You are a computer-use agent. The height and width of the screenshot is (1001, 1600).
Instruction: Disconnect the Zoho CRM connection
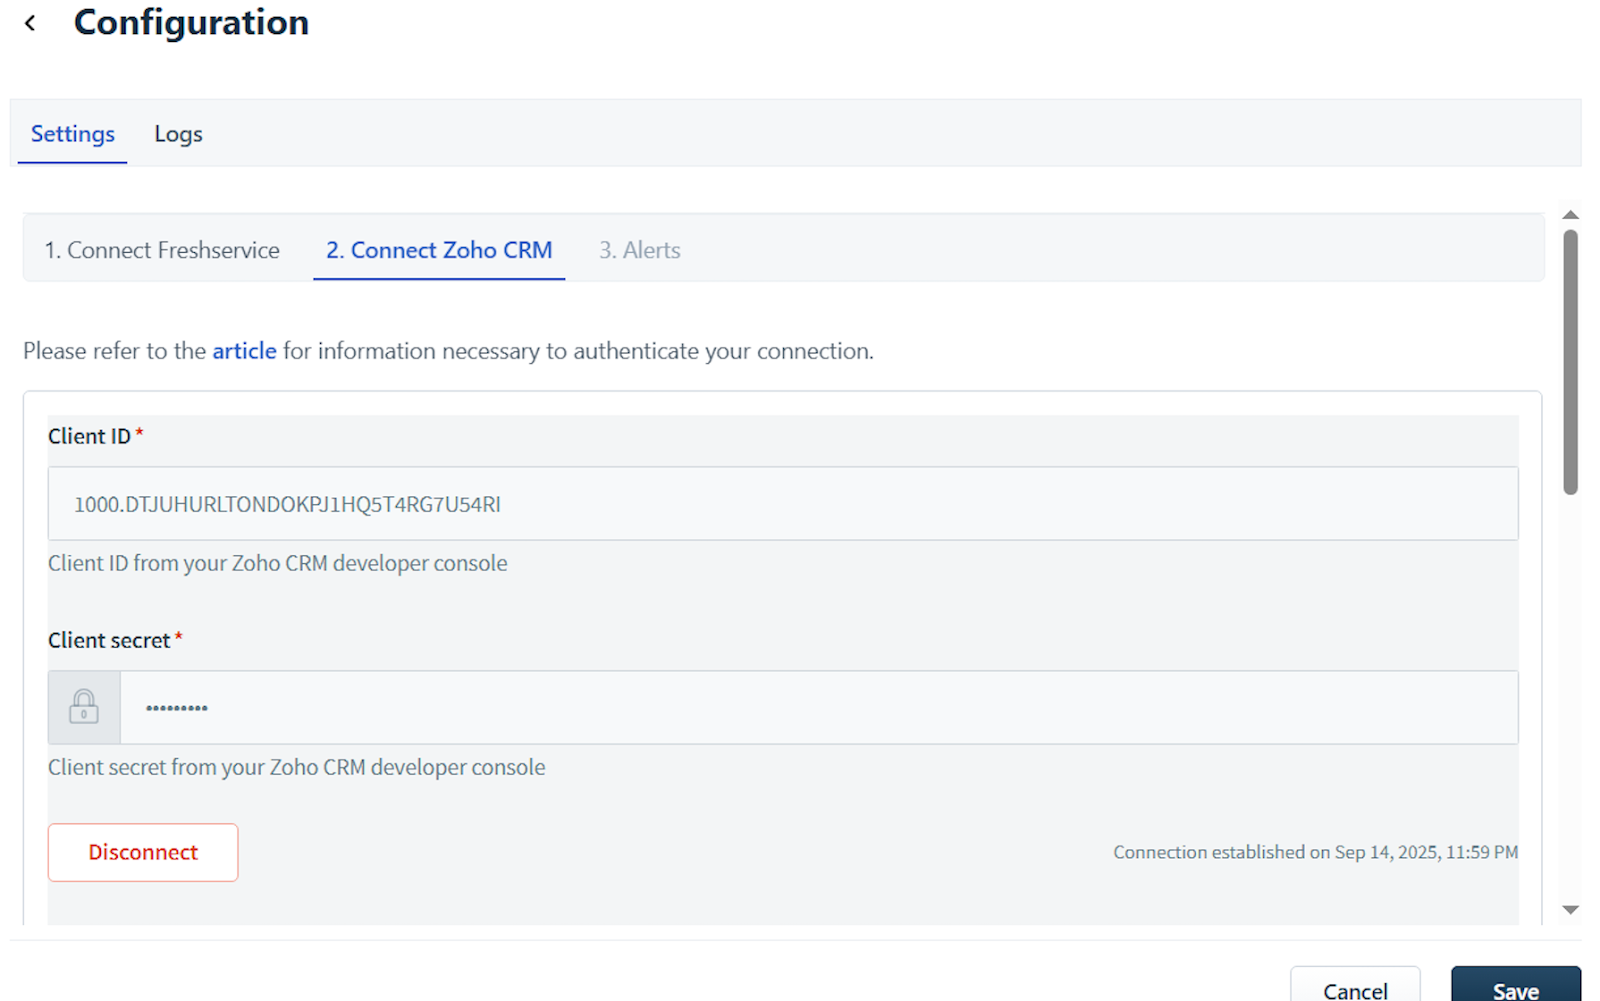pyautogui.click(x=143, y=852)
